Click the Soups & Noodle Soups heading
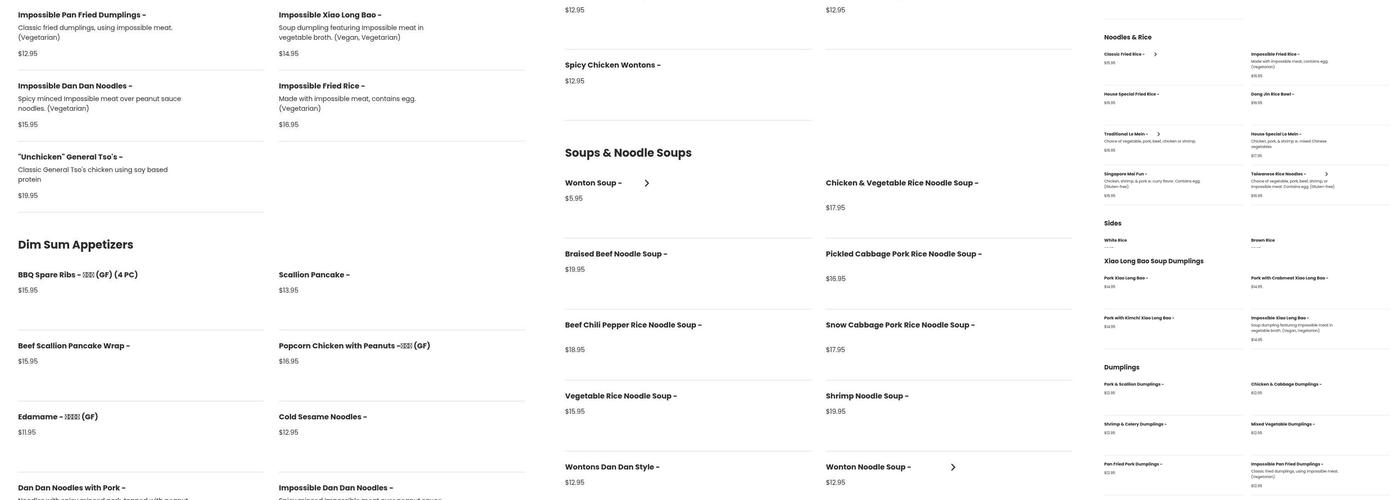Viewport: 1400px width, 500px height. coord(628,153)
